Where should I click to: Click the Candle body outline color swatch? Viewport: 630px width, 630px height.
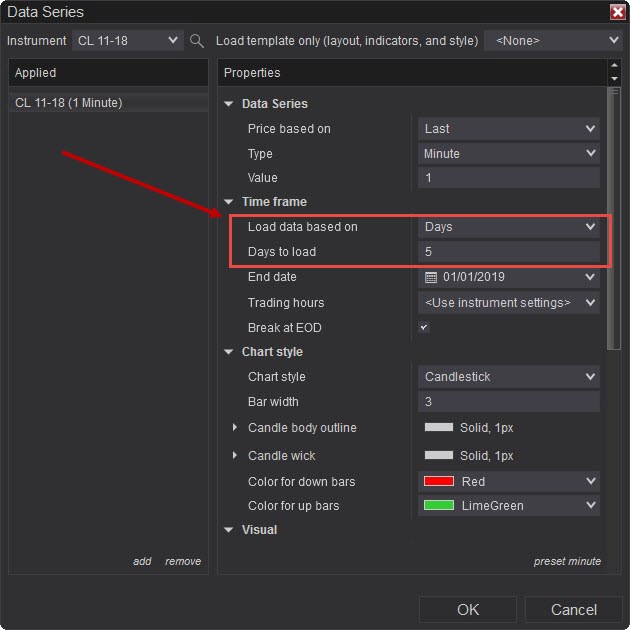pyautogui.click(x=439, y=428)
